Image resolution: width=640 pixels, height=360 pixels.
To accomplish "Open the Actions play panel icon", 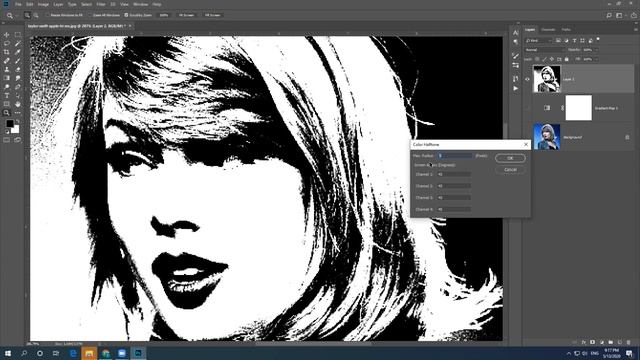I will (x=516, y=88).
